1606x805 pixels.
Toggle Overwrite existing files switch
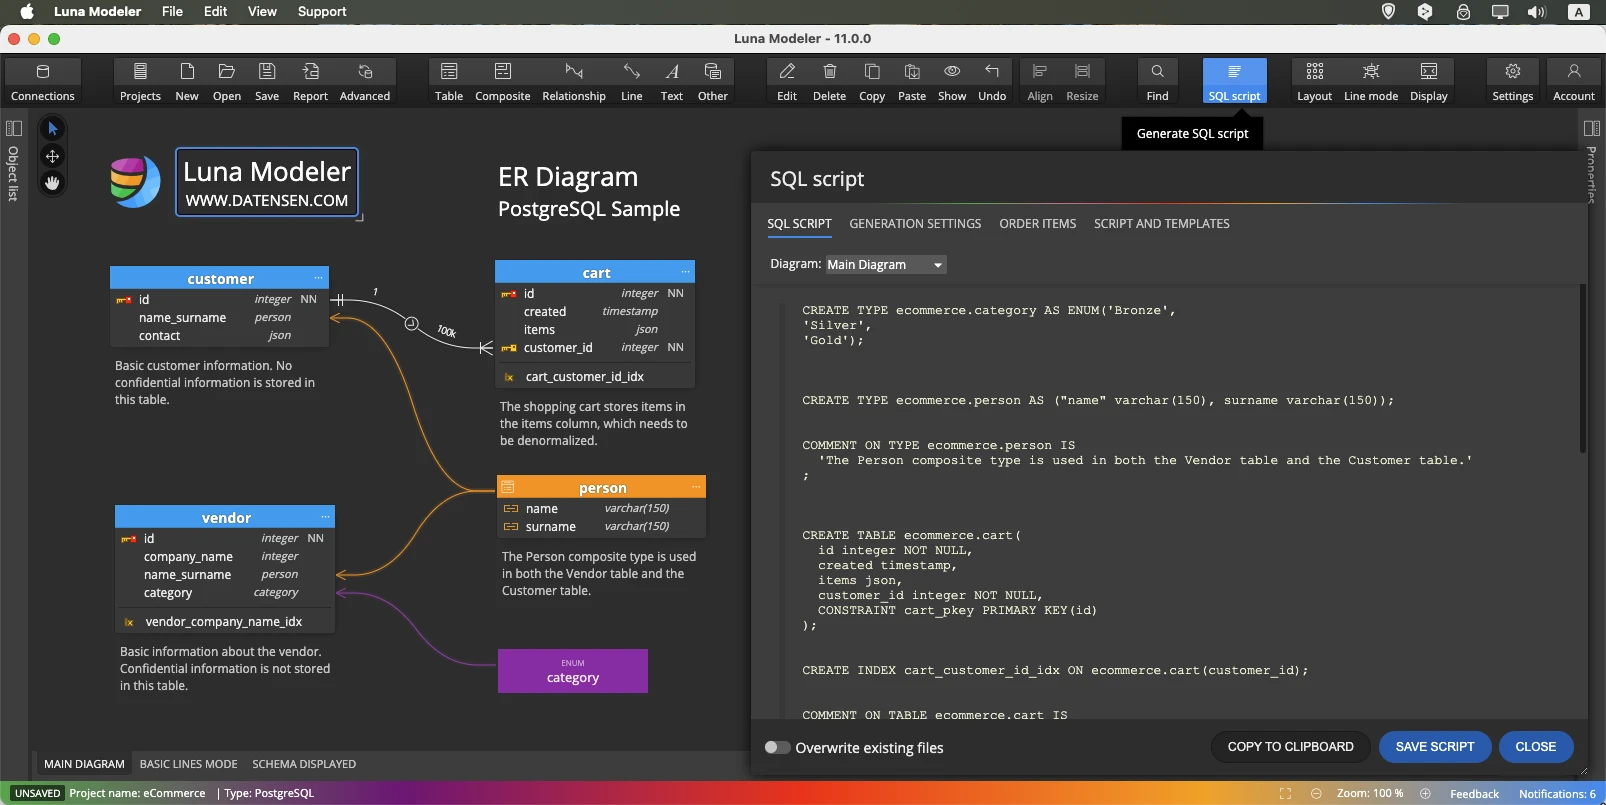777,747
